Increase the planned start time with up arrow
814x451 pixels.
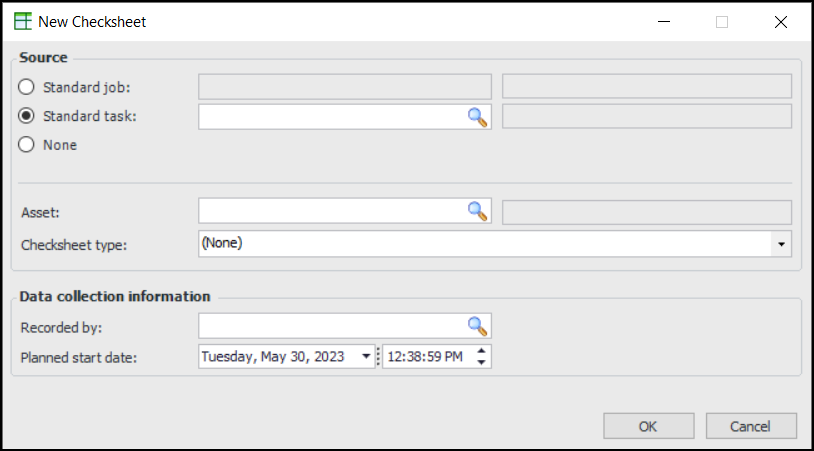[482, 350]
